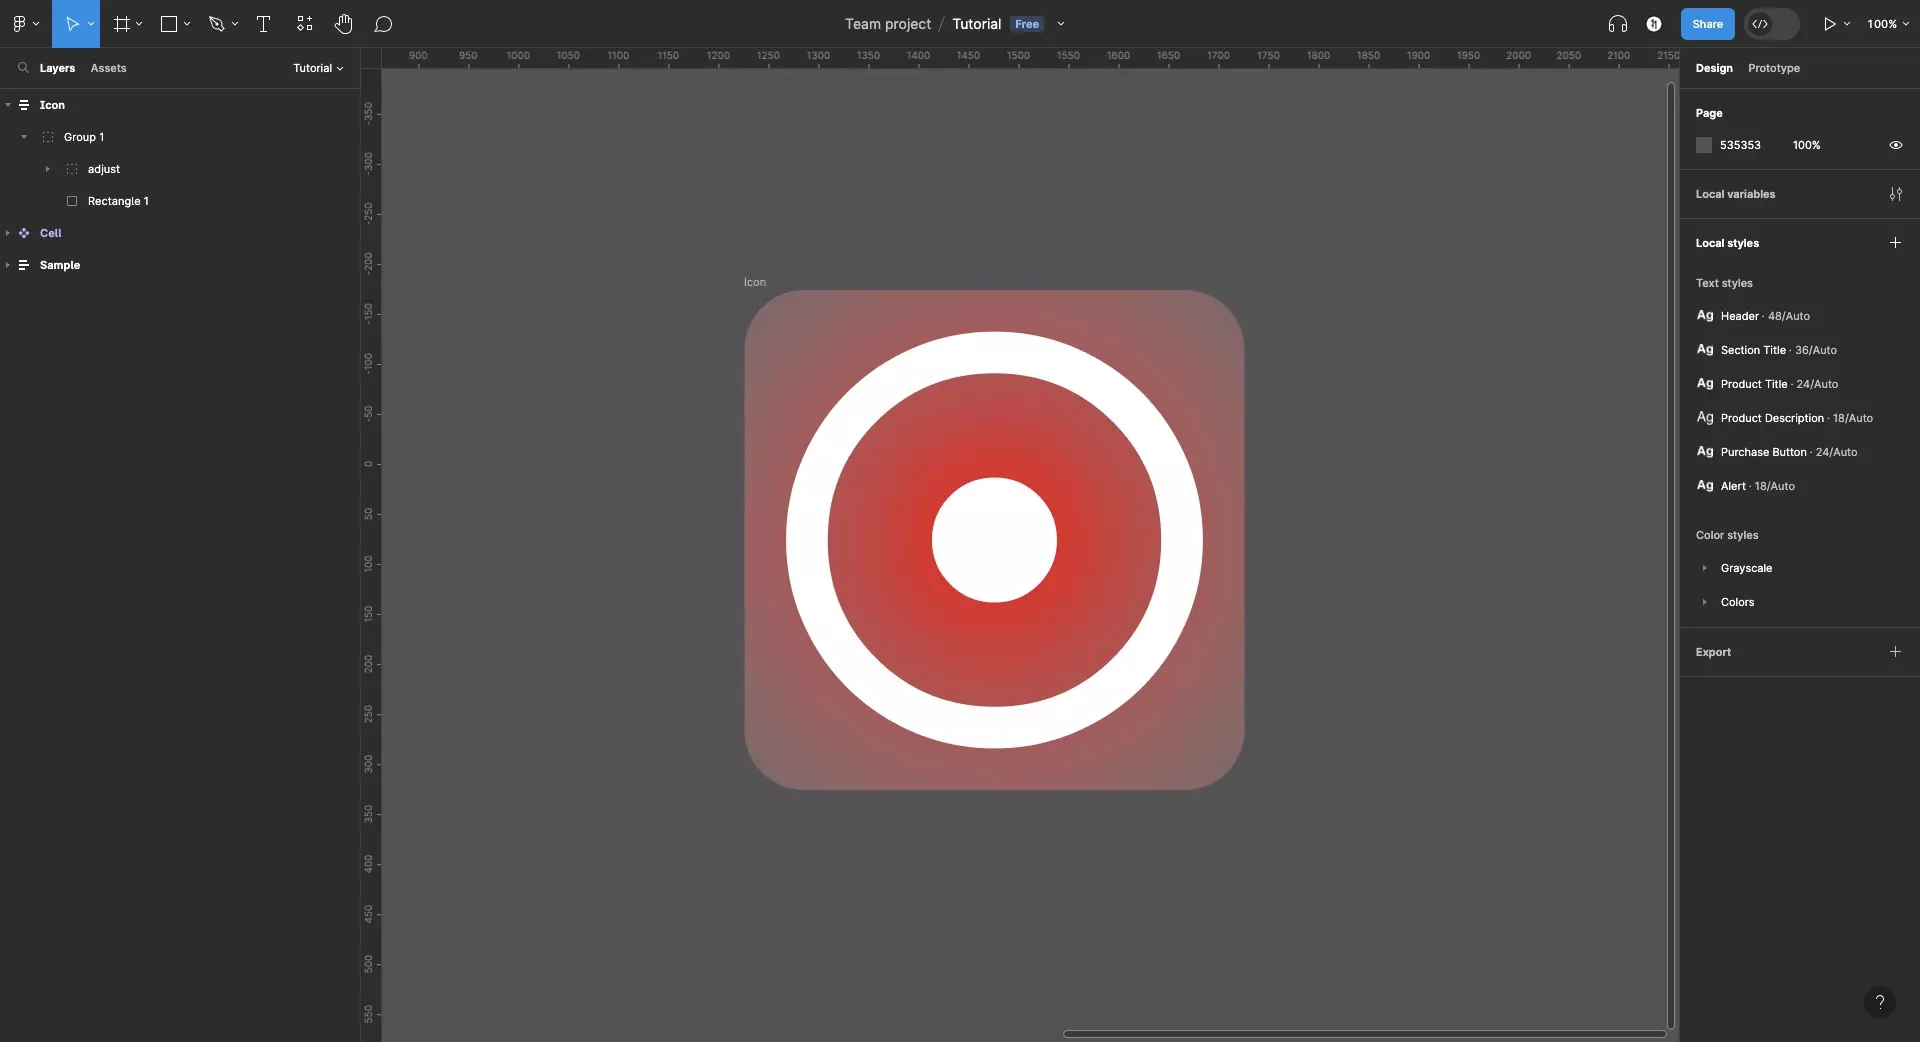
Task: Expand the Sample frame layer
Action: [8, 265]
